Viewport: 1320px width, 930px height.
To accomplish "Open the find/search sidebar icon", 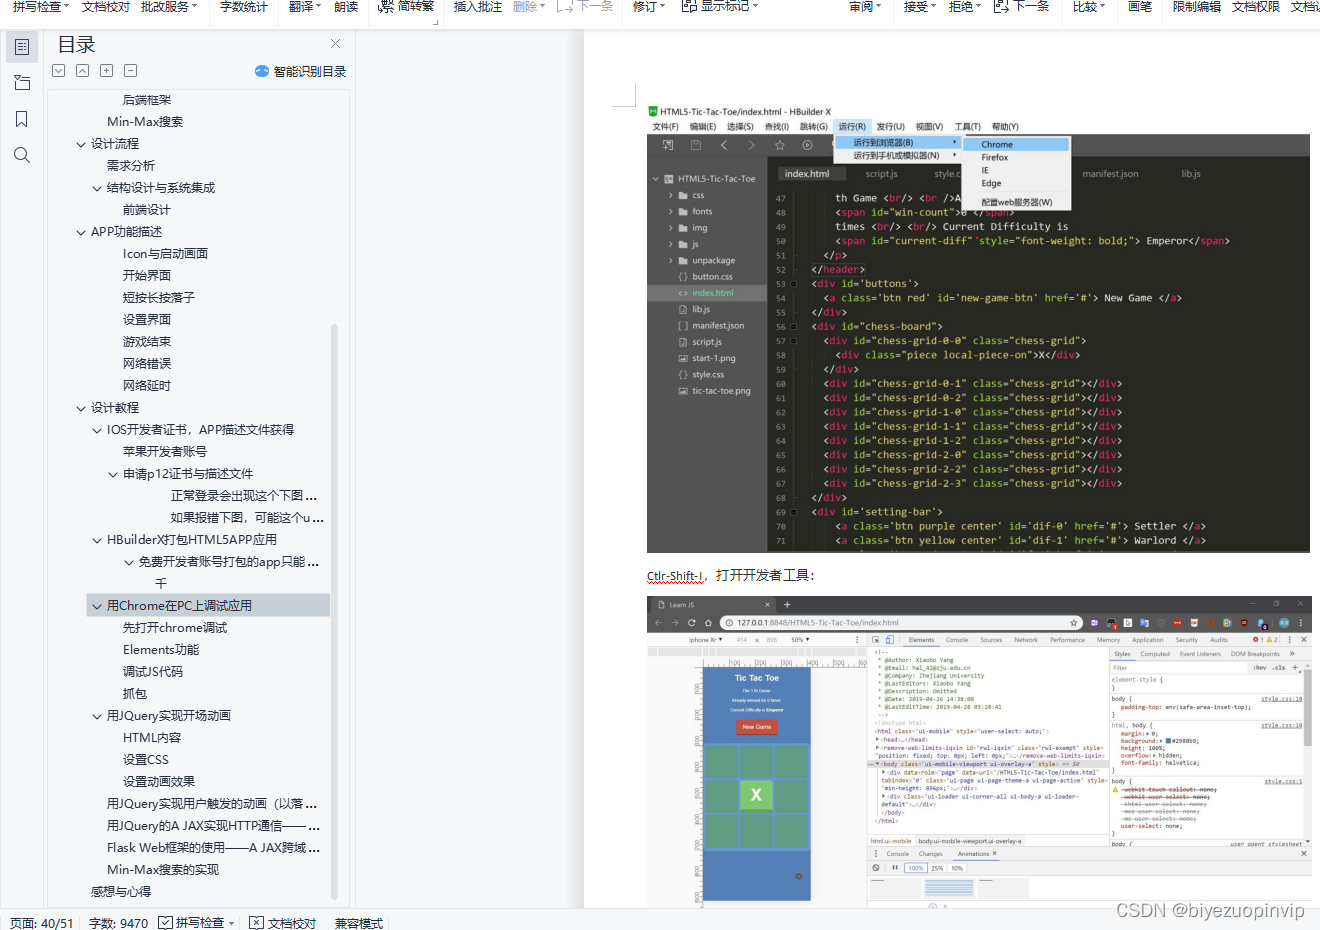I will pyautogui.click(x=22, y=155).
